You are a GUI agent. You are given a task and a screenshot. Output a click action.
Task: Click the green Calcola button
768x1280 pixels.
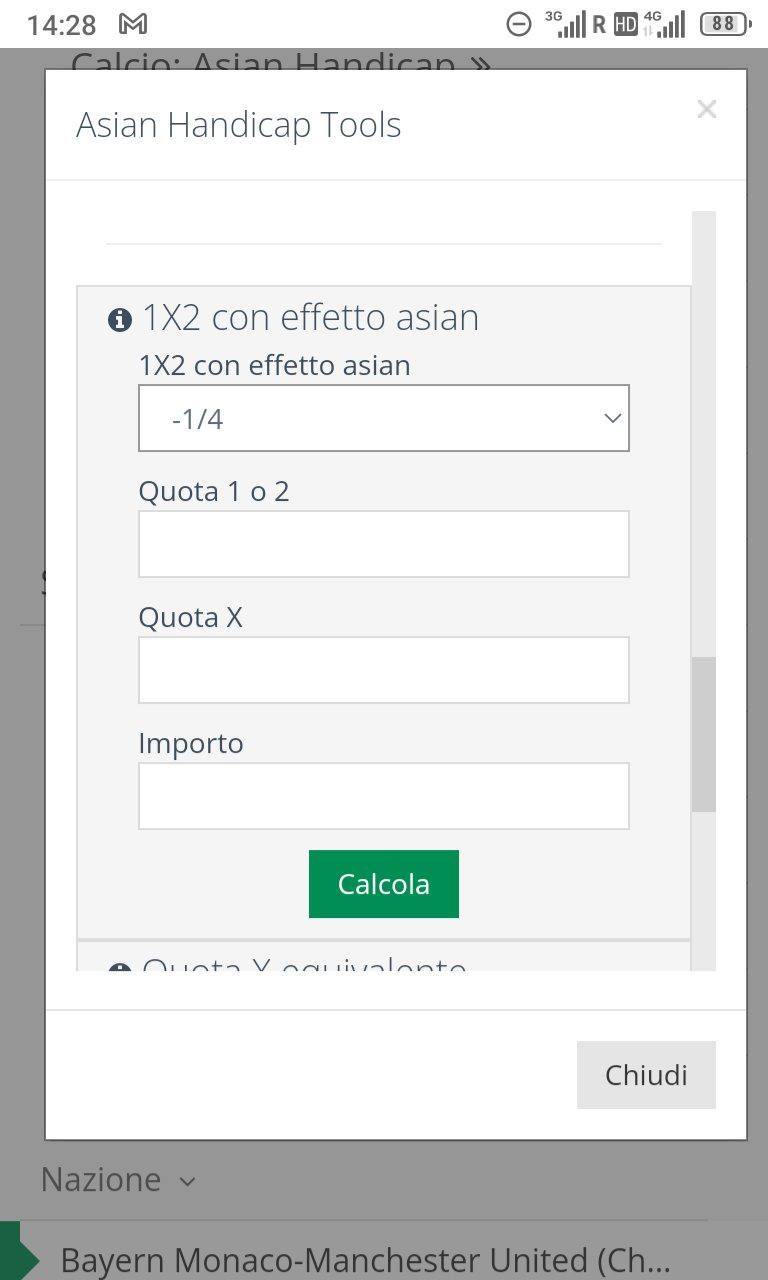click(x=384, y=884)
